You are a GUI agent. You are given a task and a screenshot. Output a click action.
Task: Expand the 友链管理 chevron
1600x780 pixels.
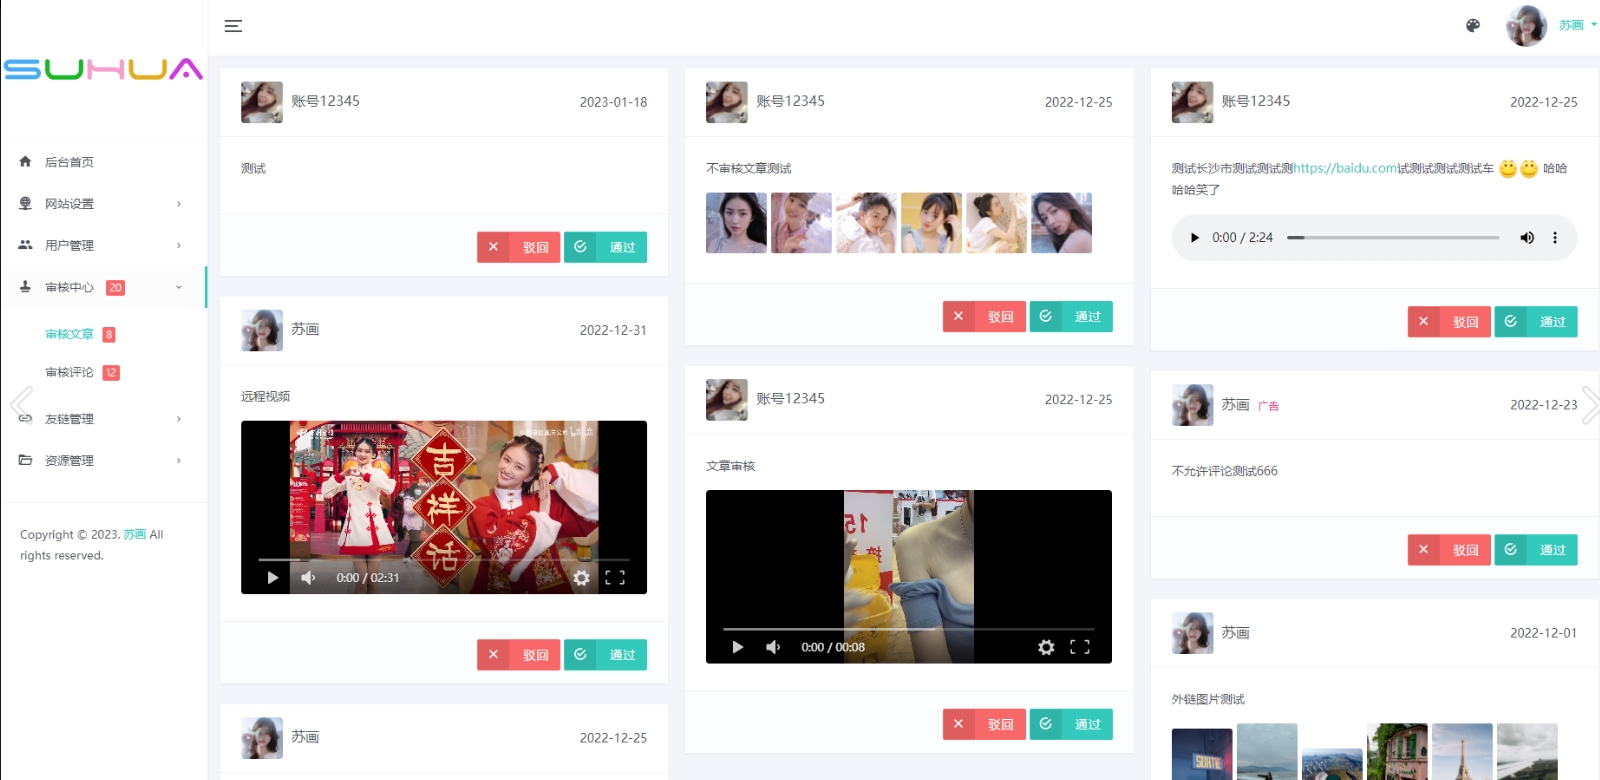179,419
